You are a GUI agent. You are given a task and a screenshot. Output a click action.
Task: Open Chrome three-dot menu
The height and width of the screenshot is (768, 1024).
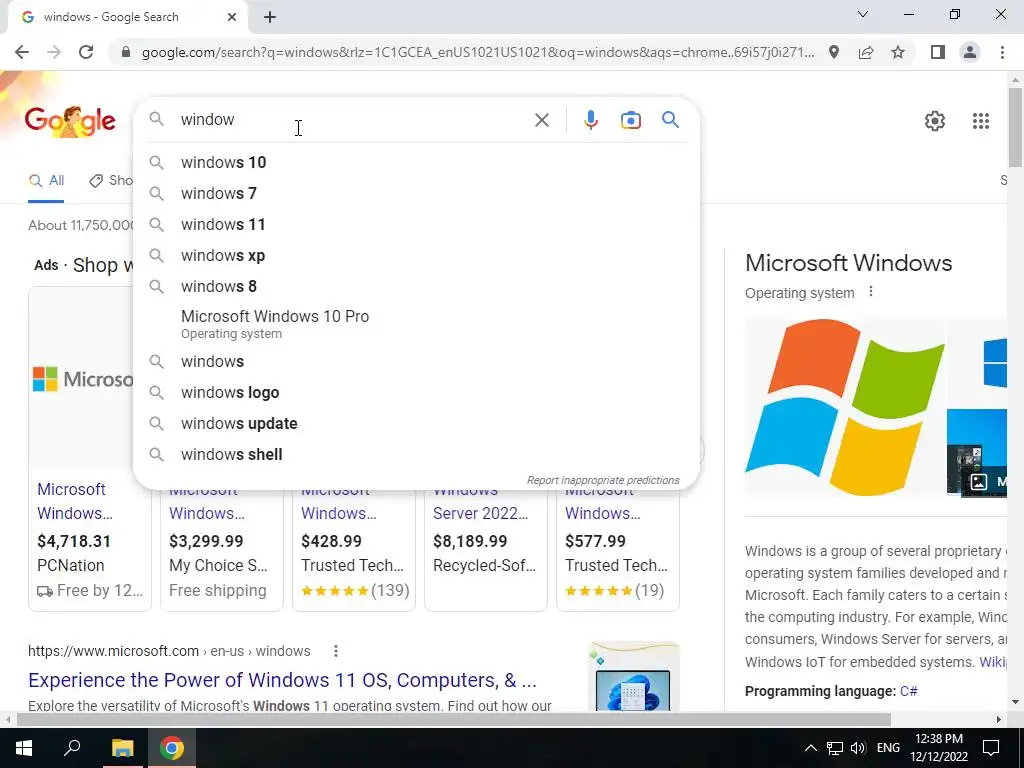[x=1002, y=52]
